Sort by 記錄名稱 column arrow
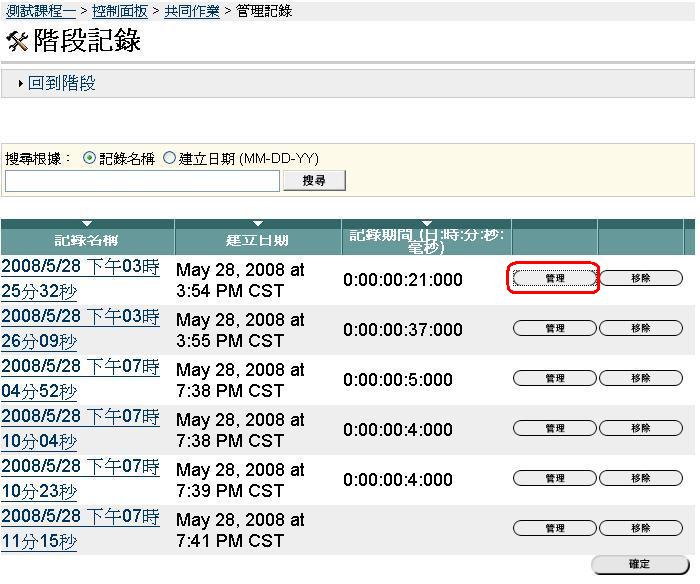700x584 pixels. pyautogui.click(x=87, y=223)
